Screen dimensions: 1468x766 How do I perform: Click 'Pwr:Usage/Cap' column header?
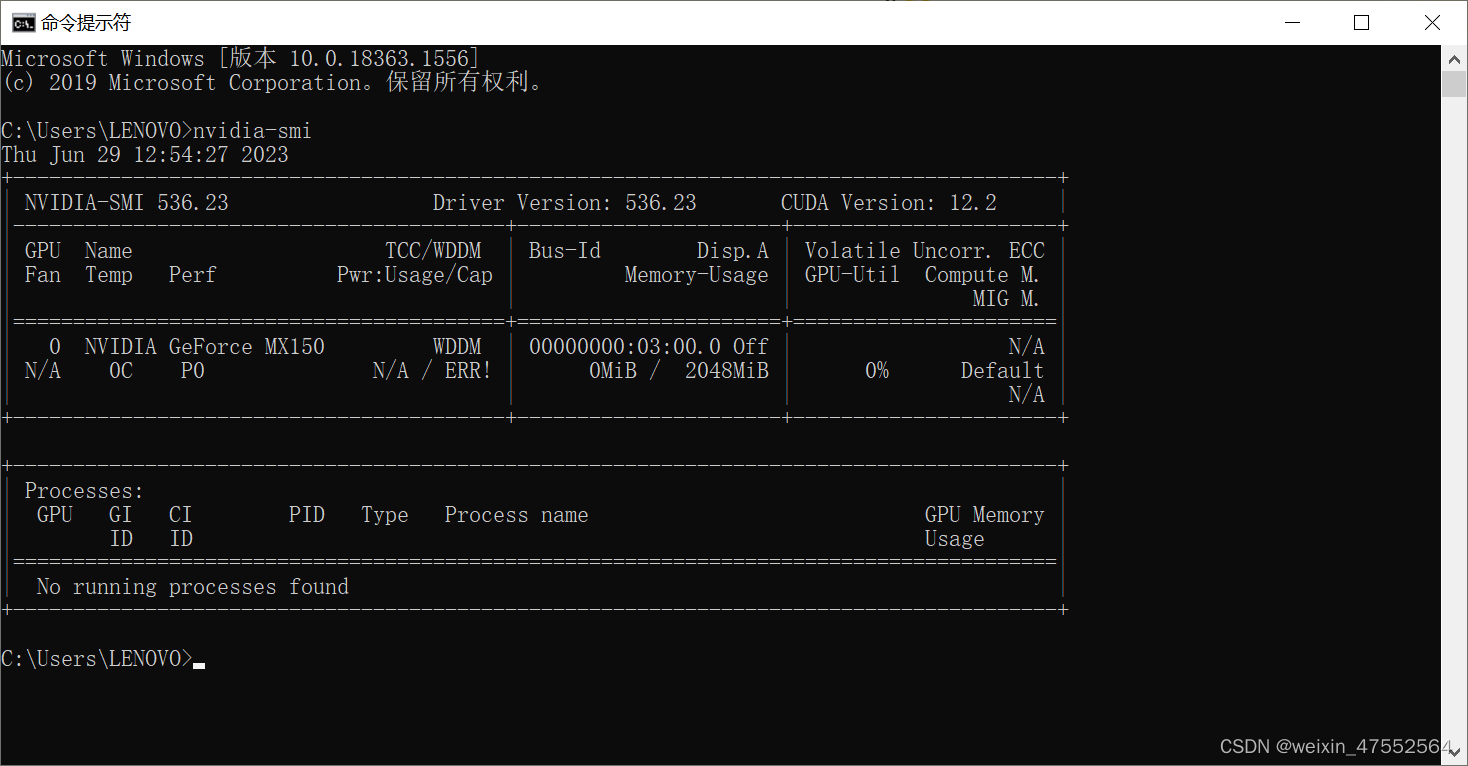(415, 275)
